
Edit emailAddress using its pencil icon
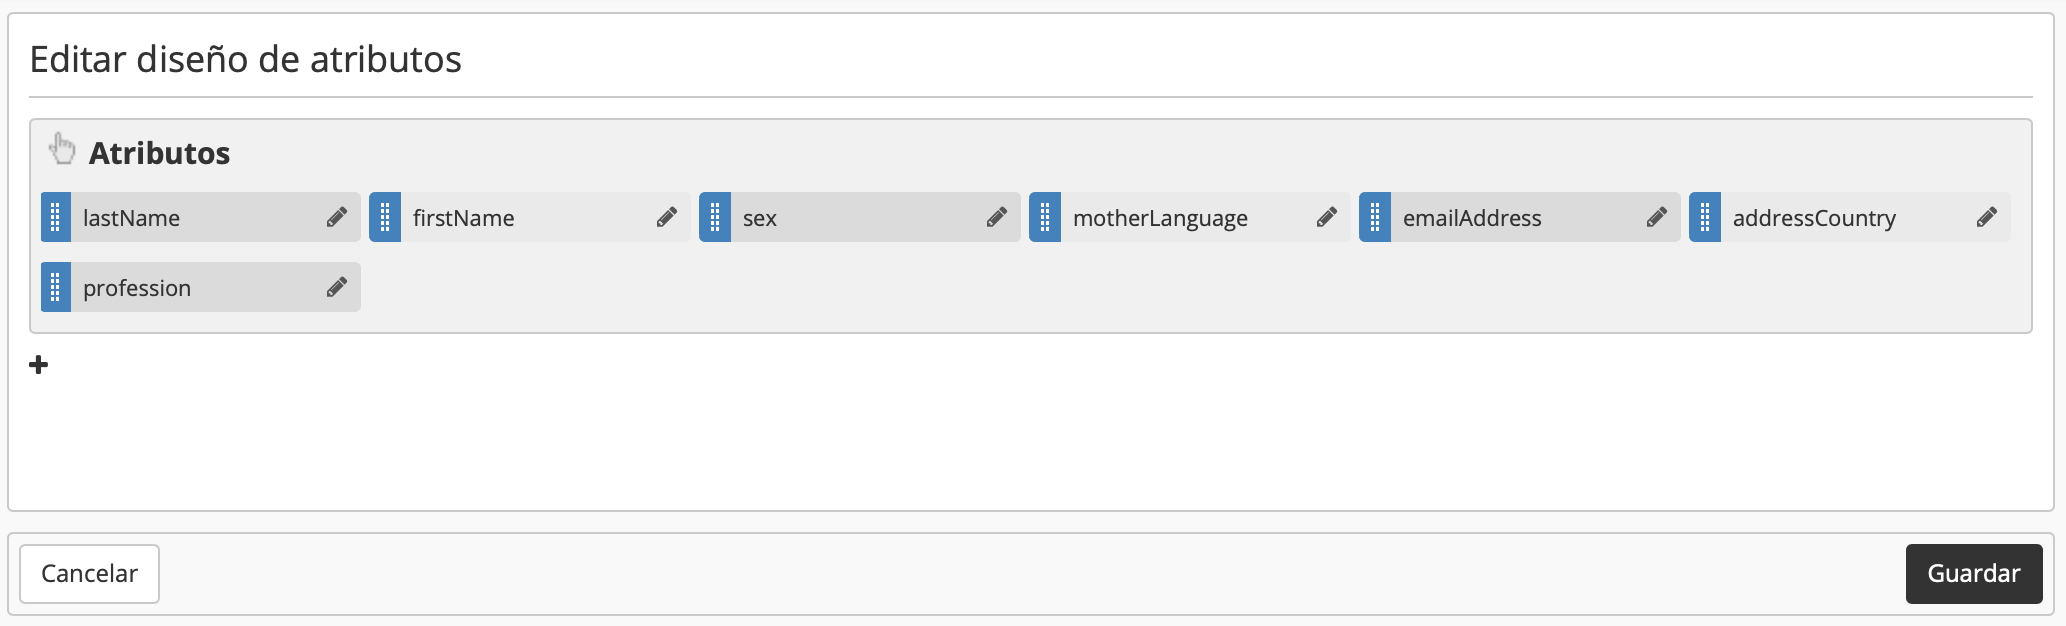click(x=1657, y=217)
